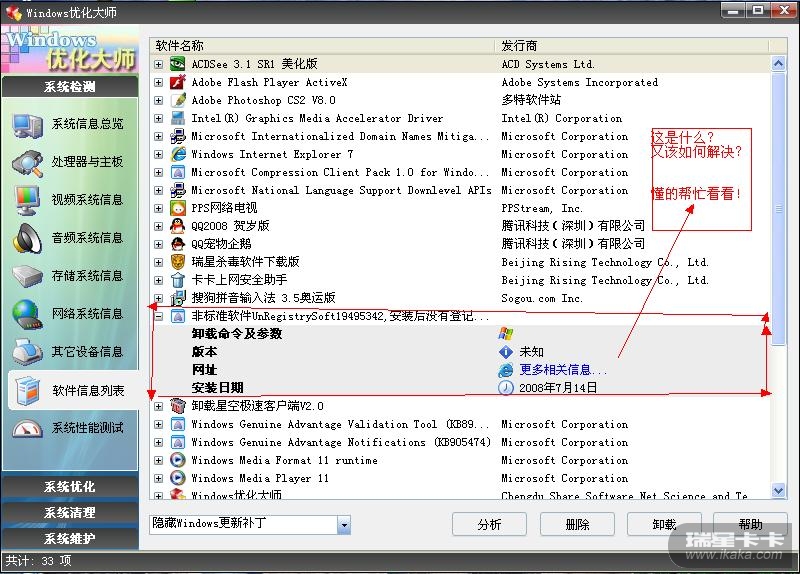This screenshot has height=574, width=800.
Task: Select the 瑞星杀毒软件下载版 row
Action: coord(461,262)
